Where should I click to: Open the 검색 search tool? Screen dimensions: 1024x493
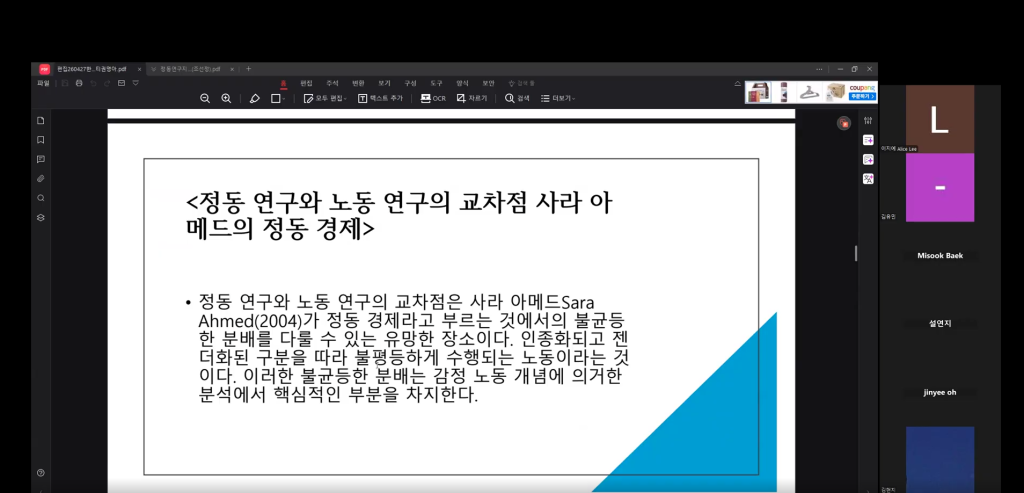click(x=517, y=99)
